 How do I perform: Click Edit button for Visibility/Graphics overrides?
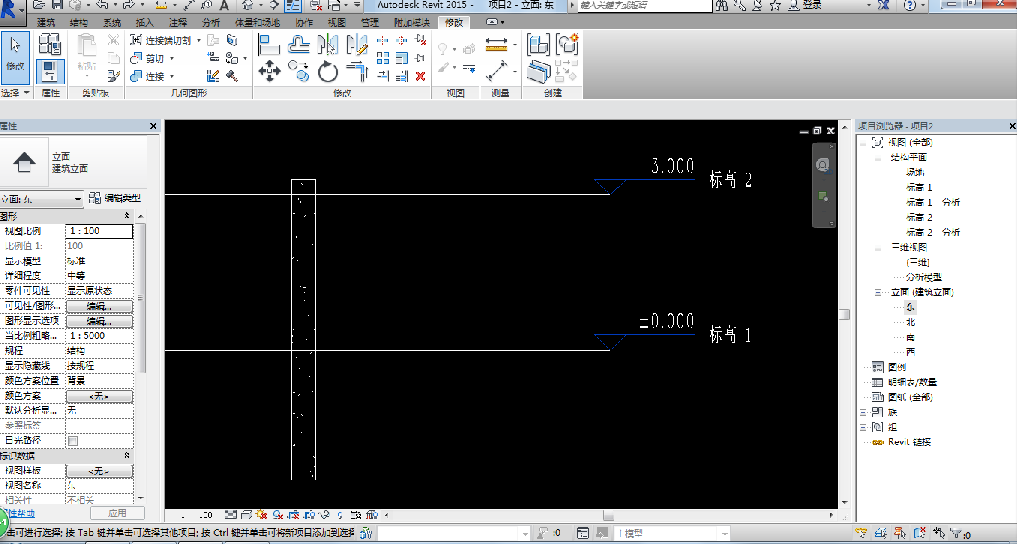[98, 306]
